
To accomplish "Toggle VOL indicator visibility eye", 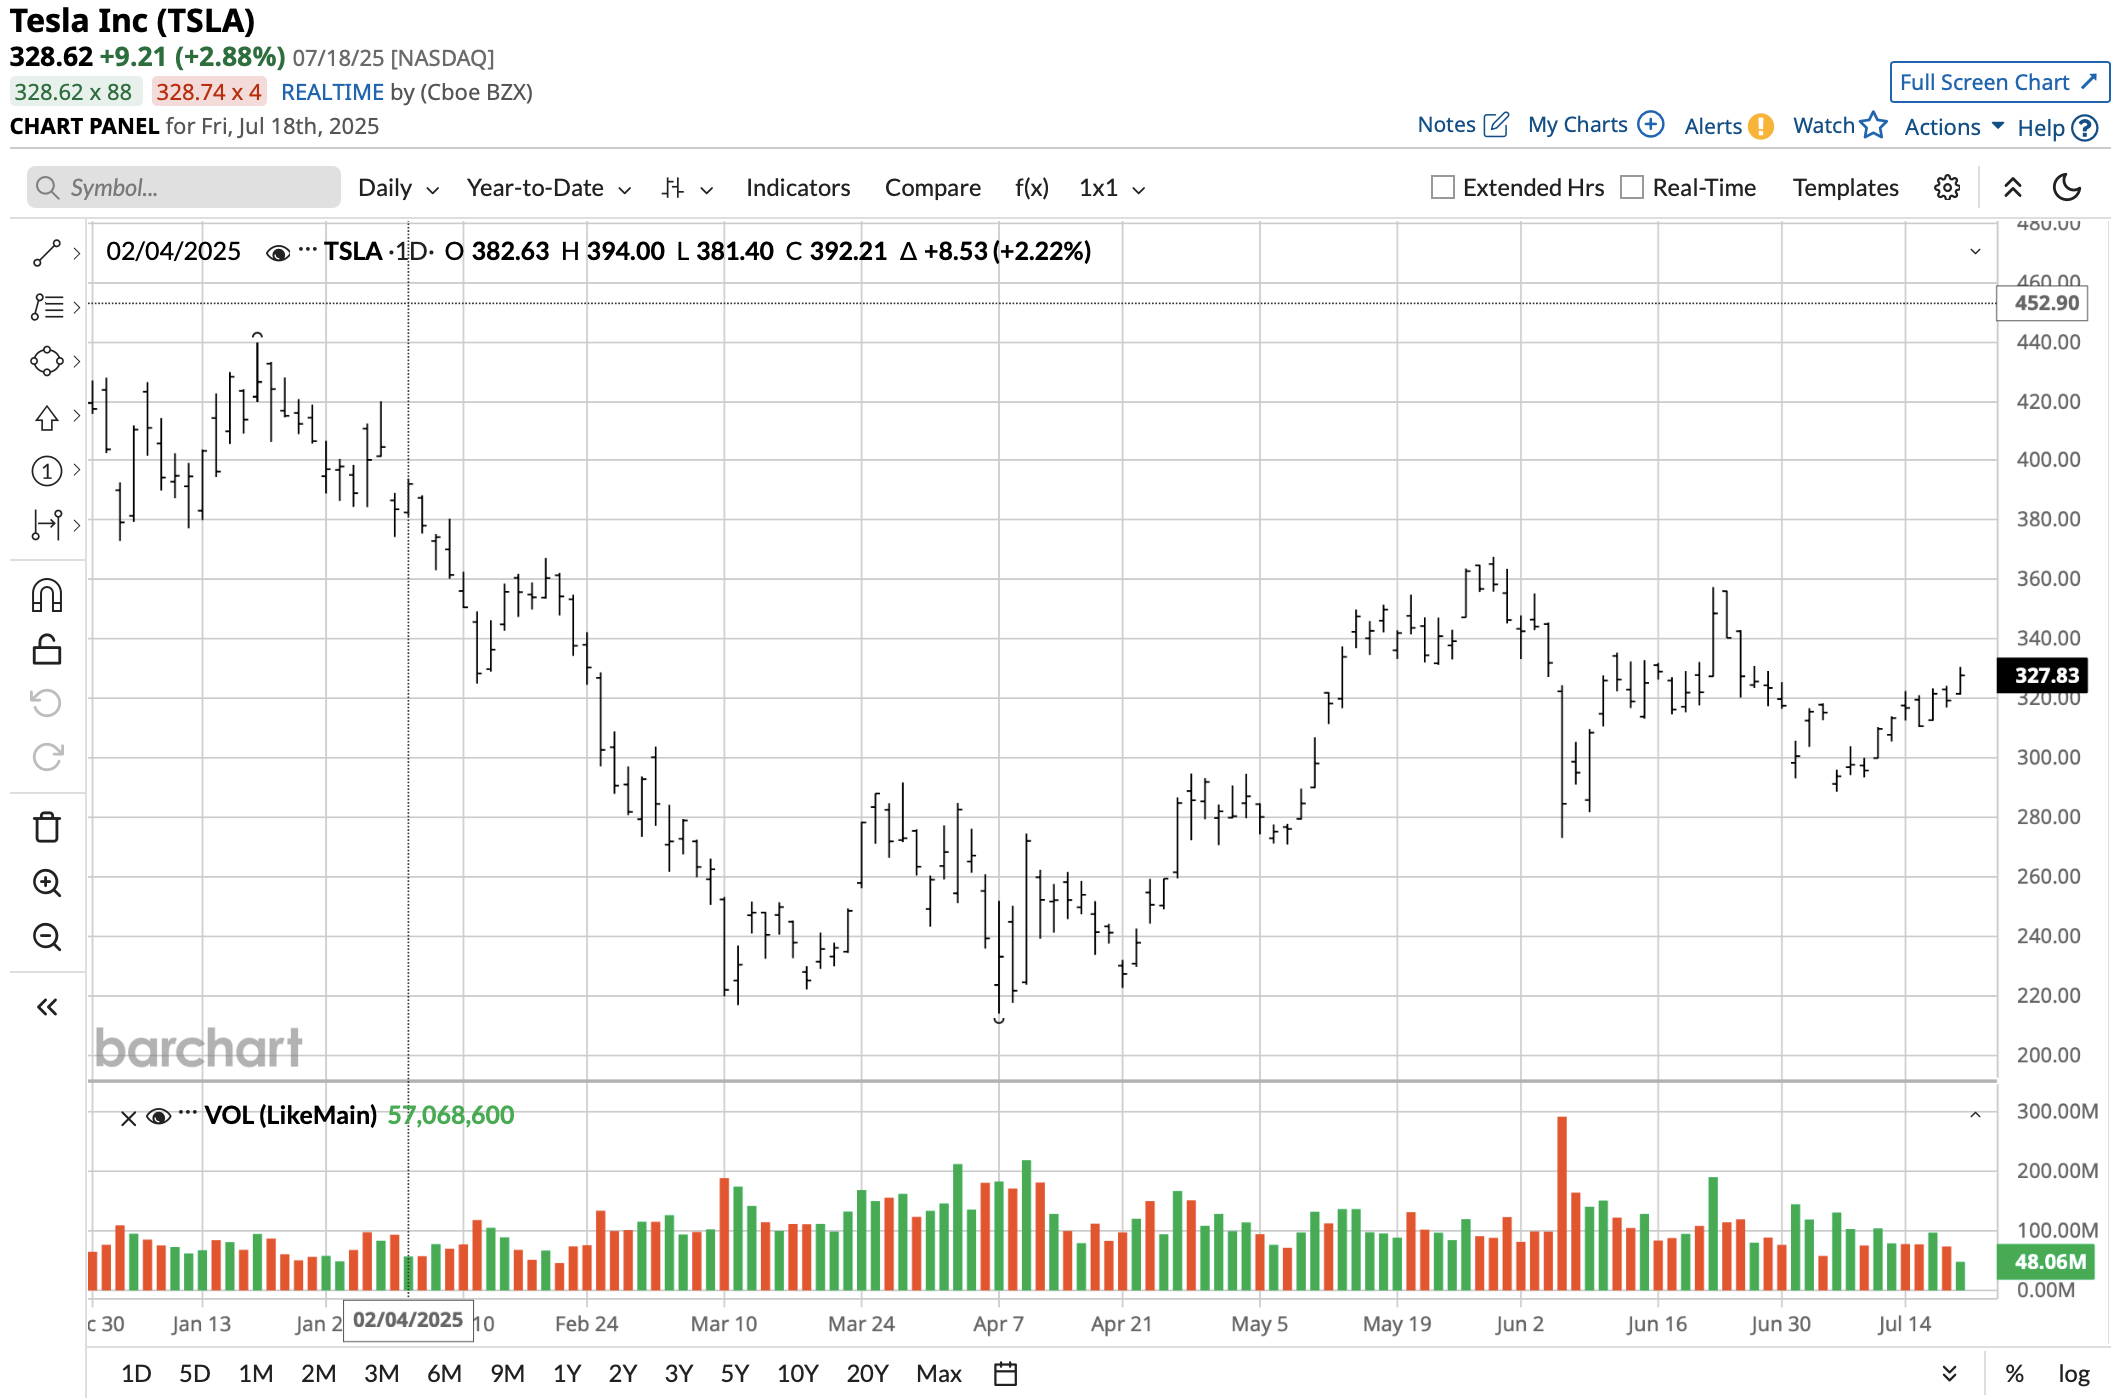I will 158,1116.
